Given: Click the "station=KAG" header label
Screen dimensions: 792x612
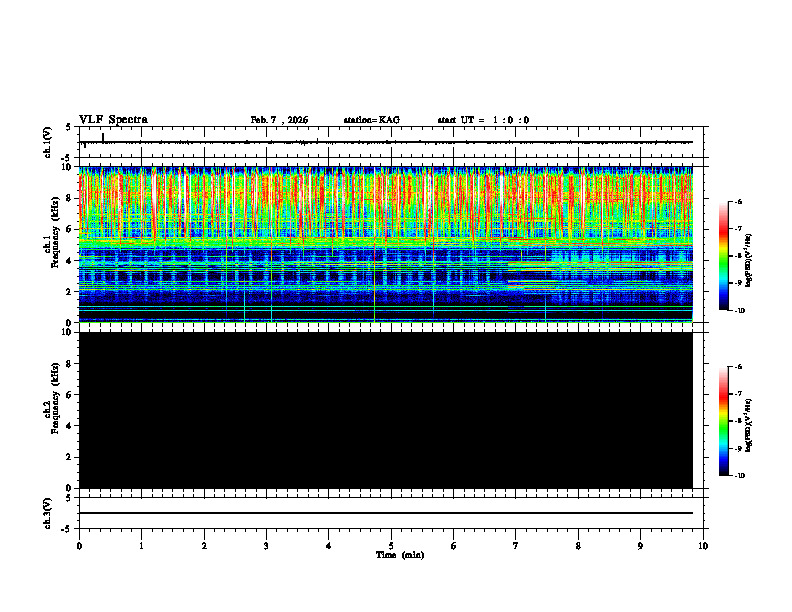Looking at the screenshot, I should click(x=371, y=120).
